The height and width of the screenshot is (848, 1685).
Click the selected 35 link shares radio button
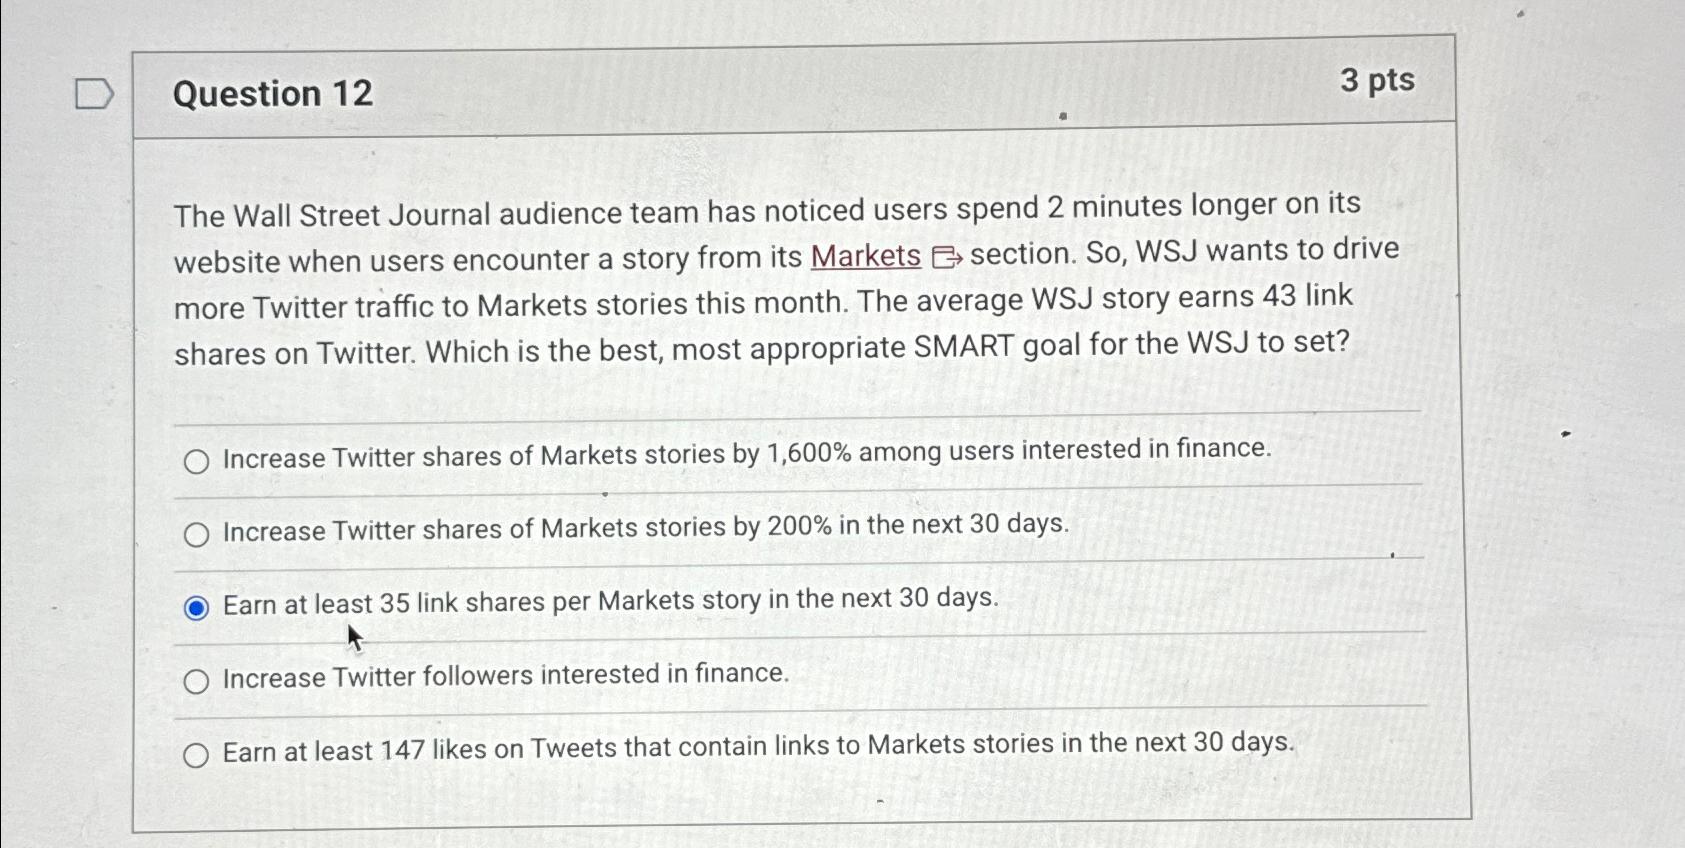[x=197, y=608]
